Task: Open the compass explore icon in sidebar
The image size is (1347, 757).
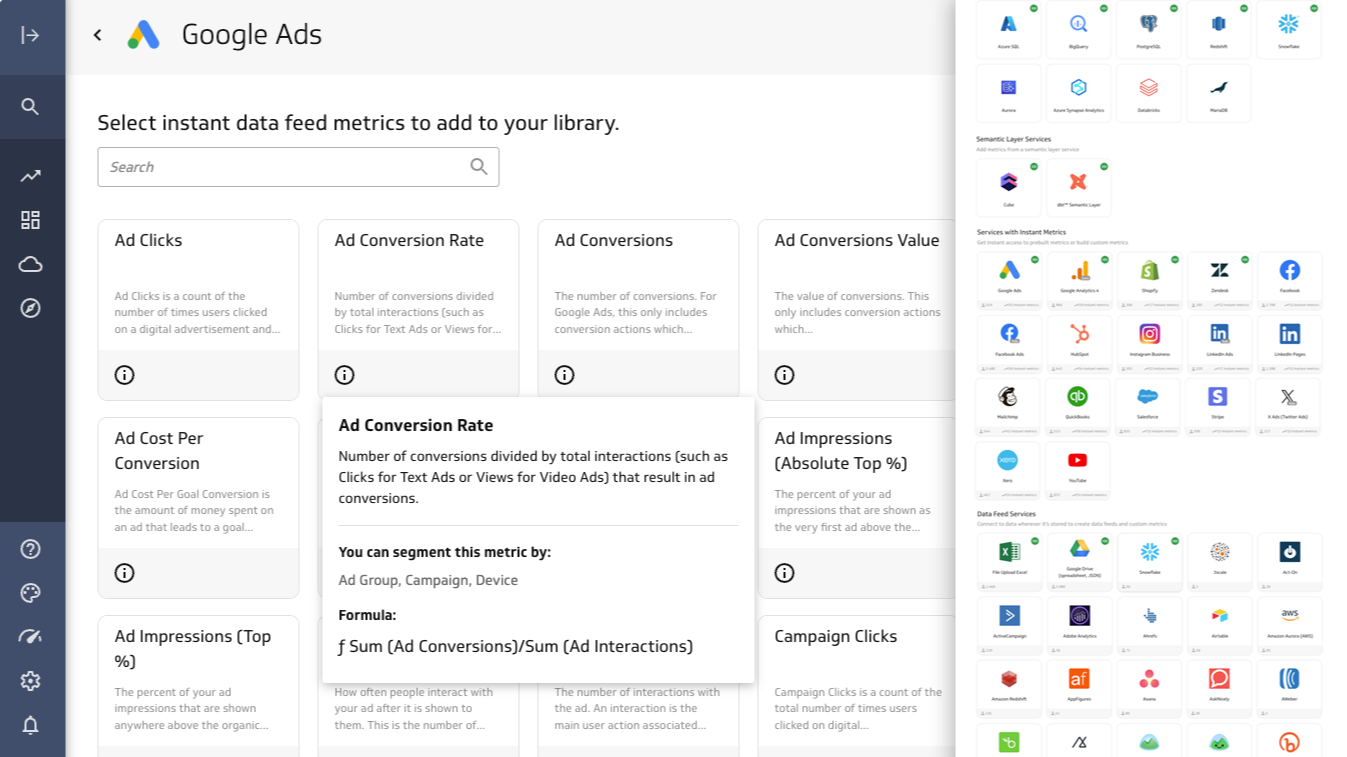Action: (x=30, y=308)
